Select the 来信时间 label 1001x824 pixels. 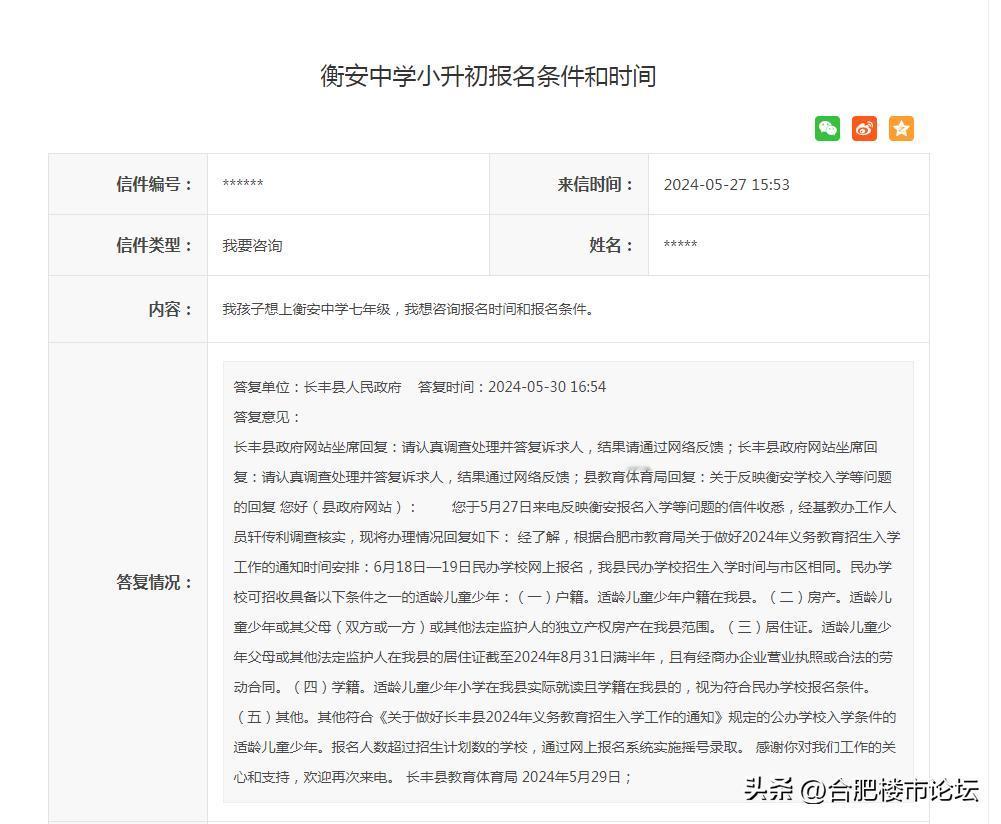(595, 184)
